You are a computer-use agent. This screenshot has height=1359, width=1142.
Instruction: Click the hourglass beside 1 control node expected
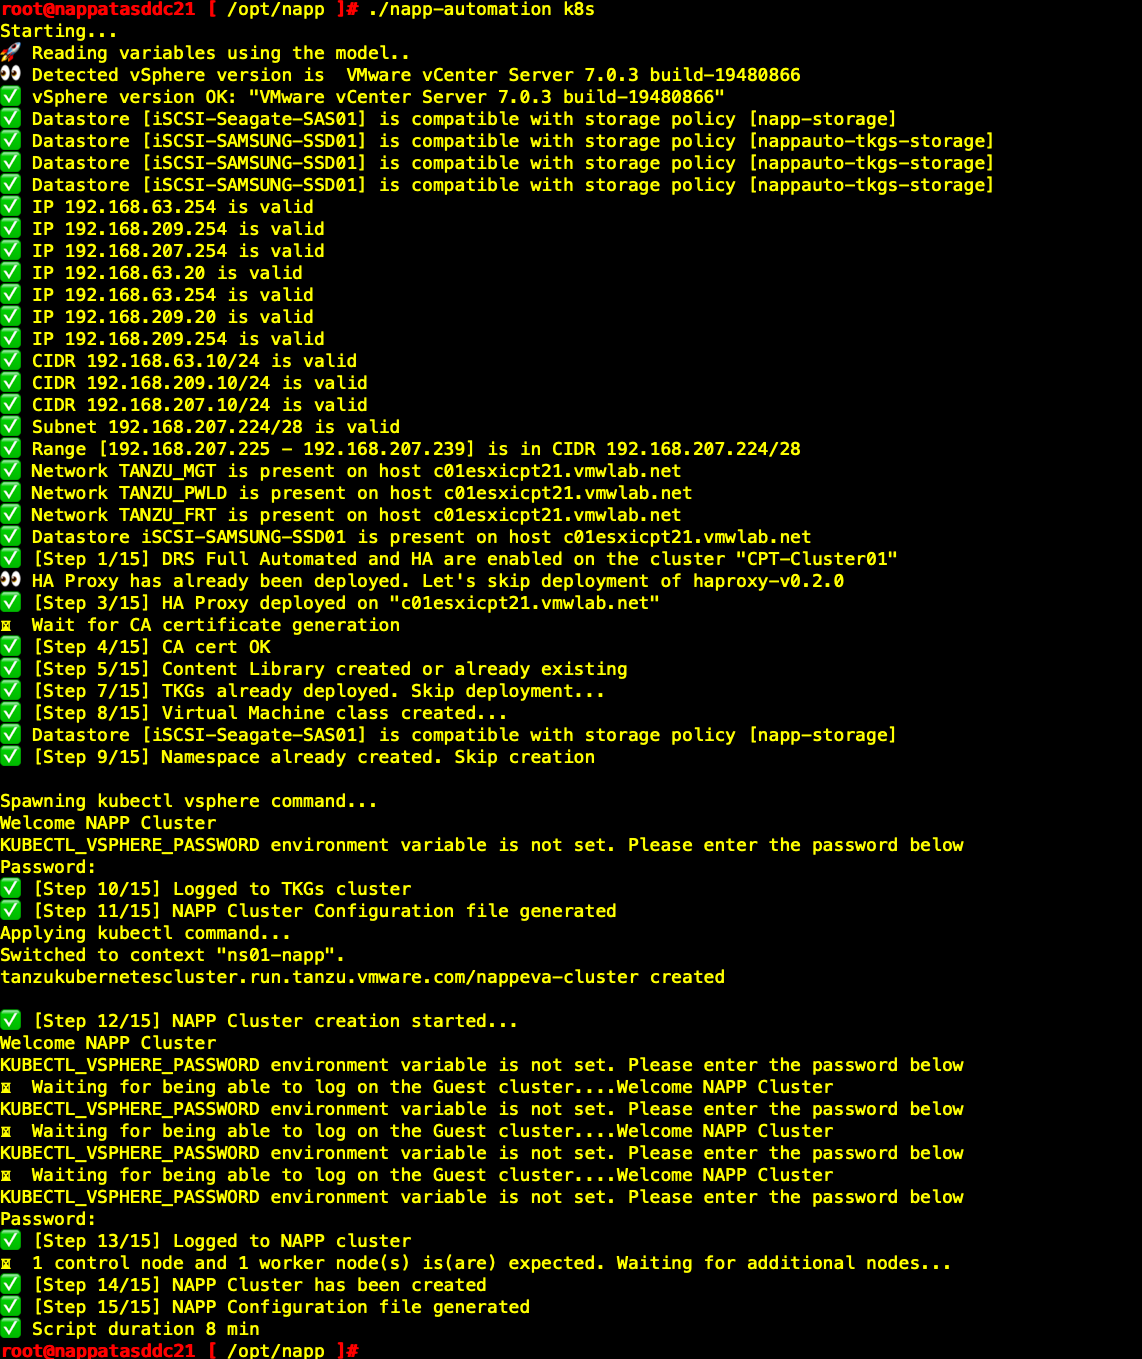[x=6, y=1263]
